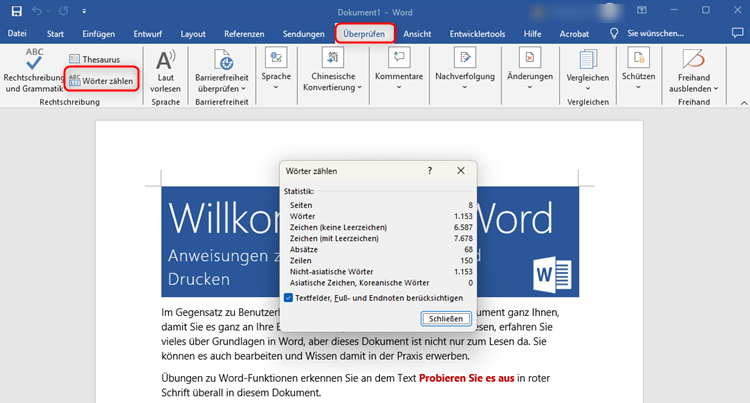750x403 pixels.
Task: Open Quick Access Toolbar customization arrow
Action: click(x=84, y=11)
